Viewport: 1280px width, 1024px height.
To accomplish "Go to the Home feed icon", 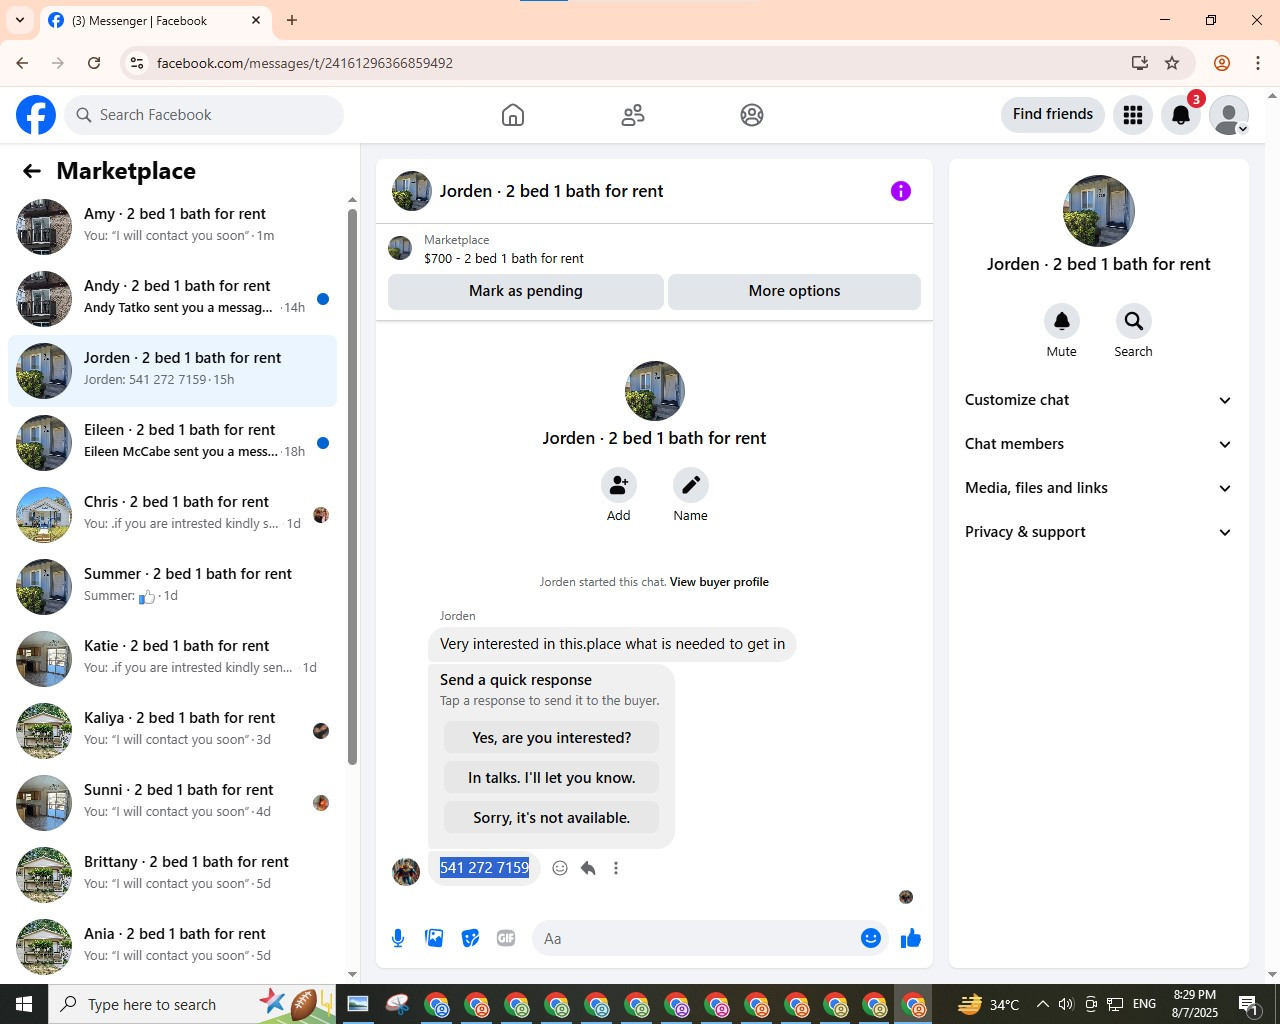I will [x=513, y=115].
